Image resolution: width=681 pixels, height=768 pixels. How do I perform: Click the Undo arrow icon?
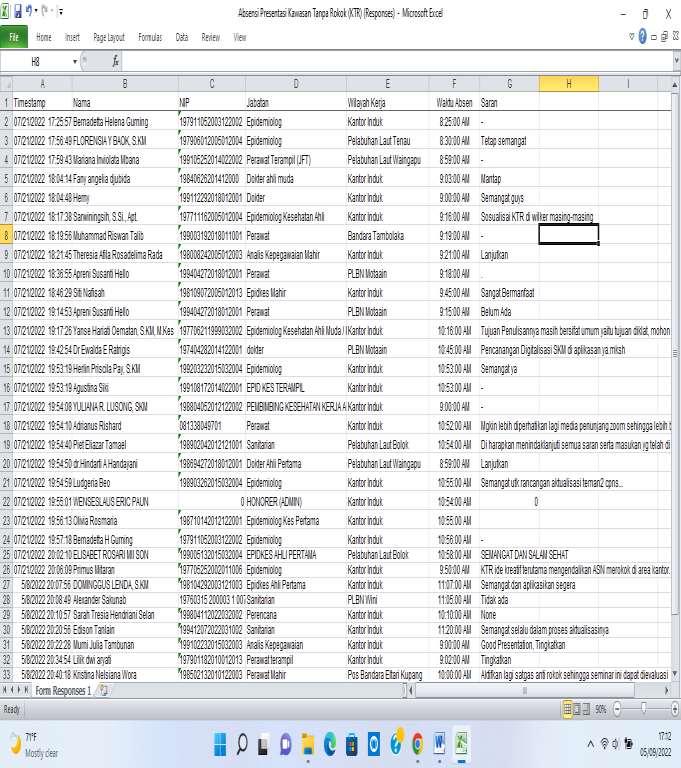pyautogui.click(x=29, y=10)
